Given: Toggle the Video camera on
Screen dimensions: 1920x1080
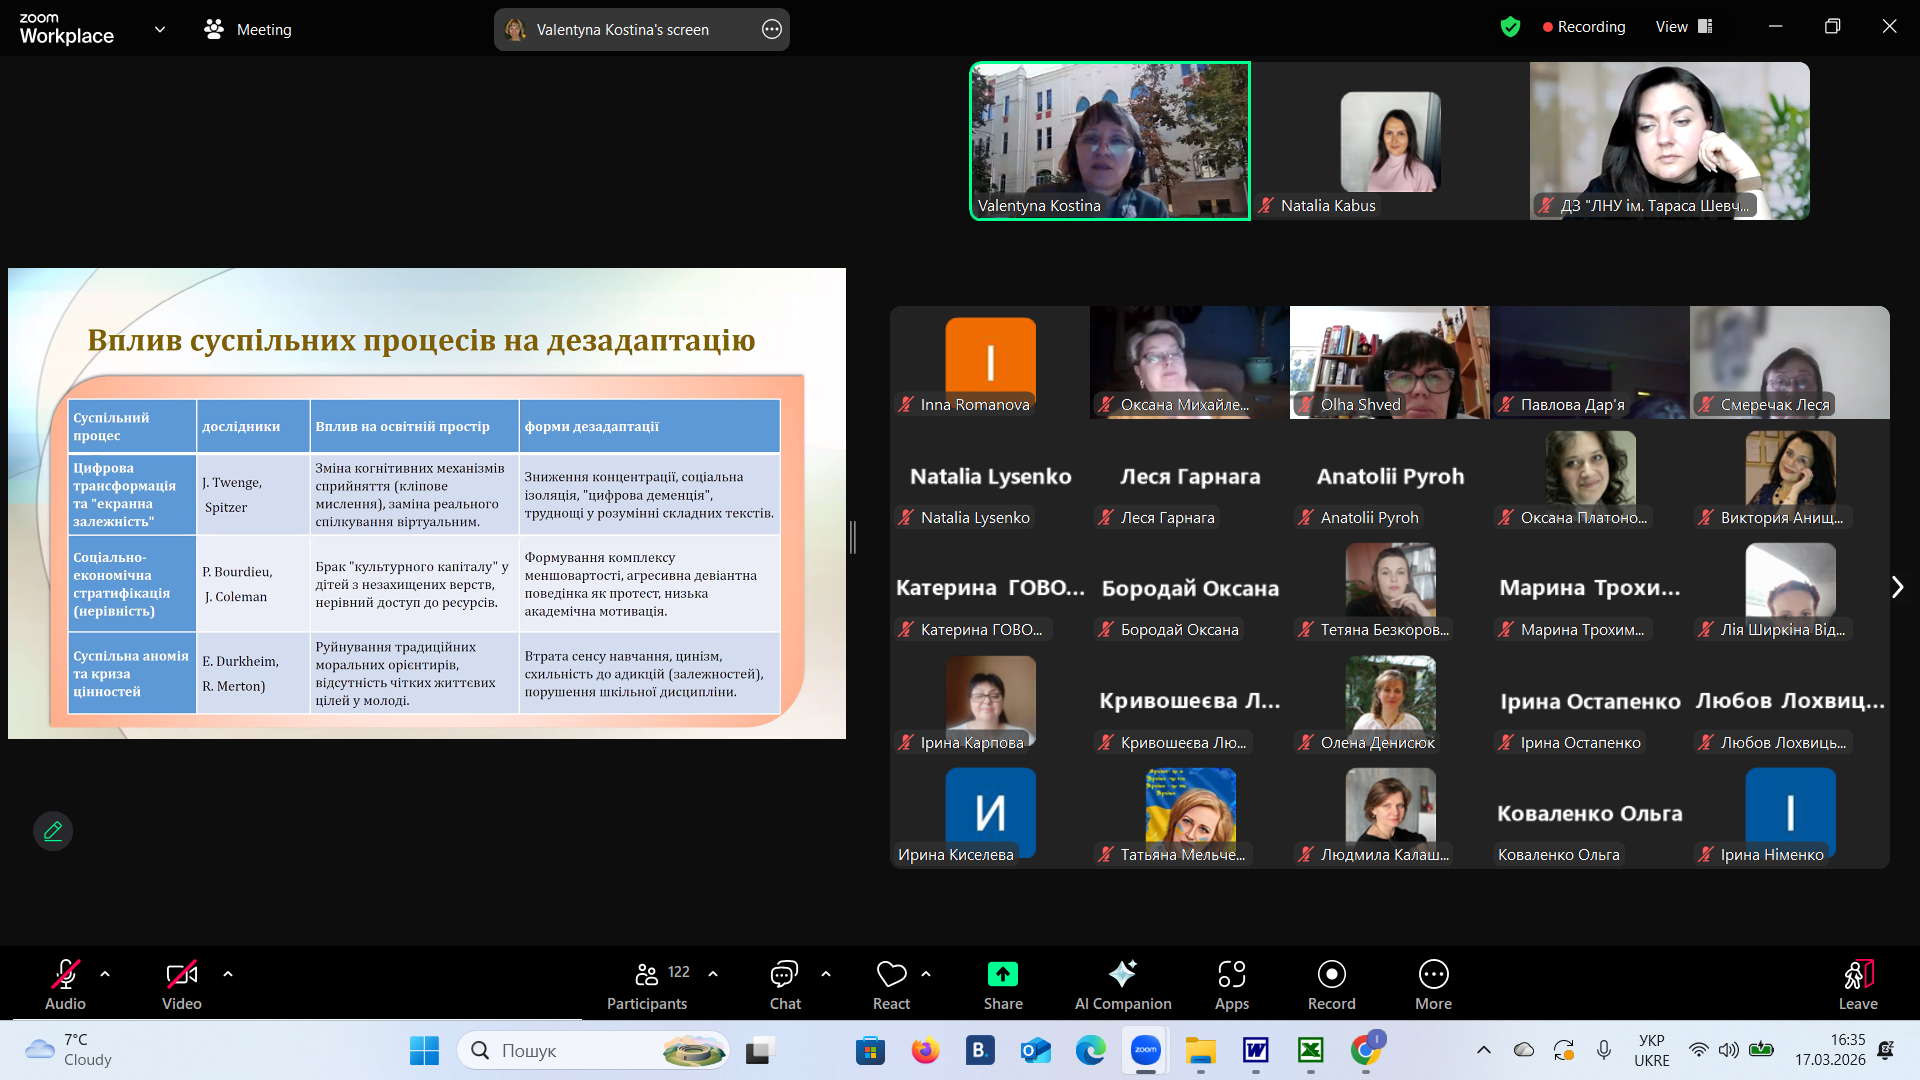Looking at the screenshot, I should click(x=181, y=974).
